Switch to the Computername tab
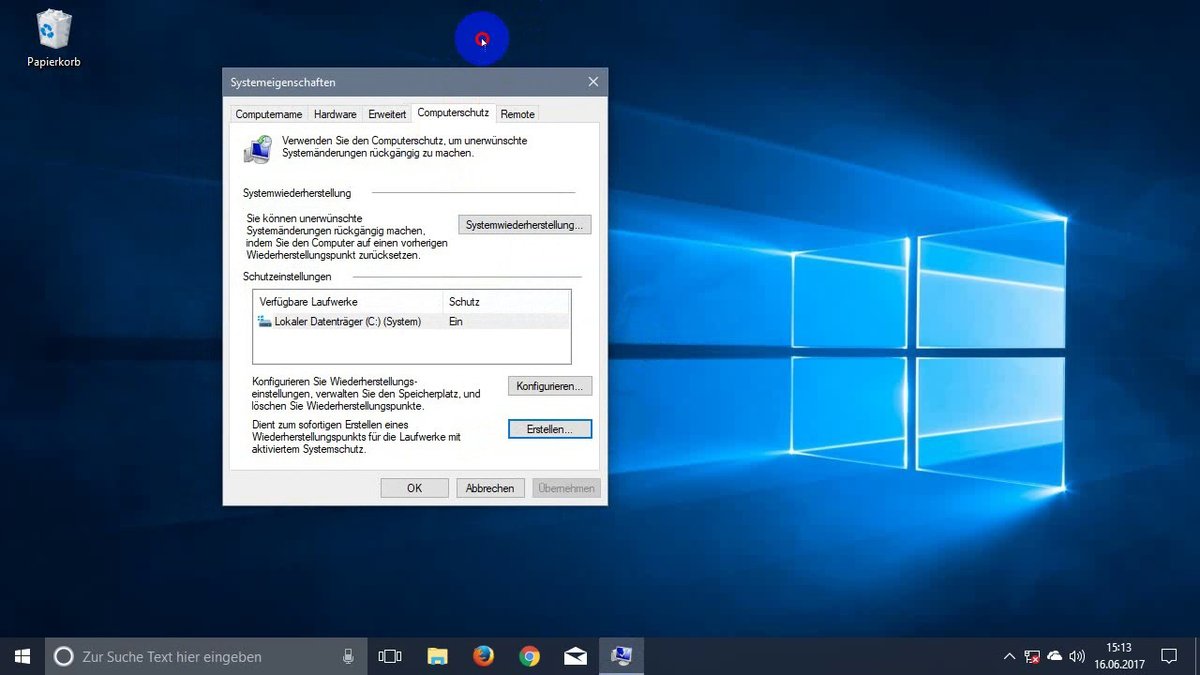The width and height of the screenshot is (1200, 675). (x=268, y=114)
